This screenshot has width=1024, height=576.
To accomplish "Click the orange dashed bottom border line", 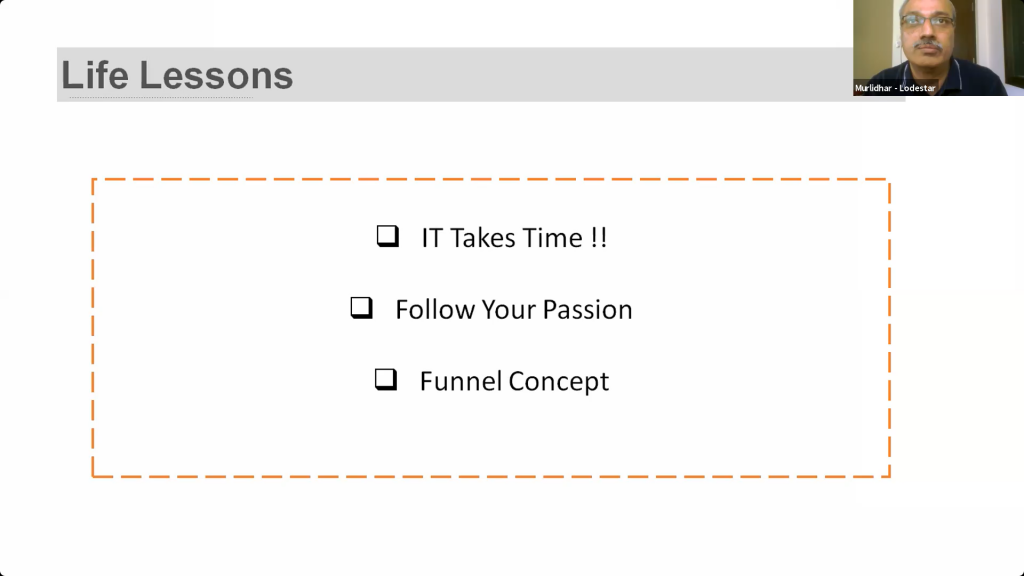I will click(491, 477).
